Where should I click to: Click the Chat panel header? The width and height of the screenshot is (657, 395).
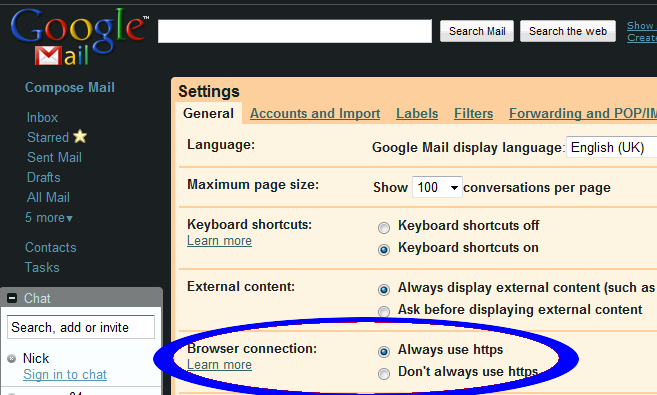coord(81,298)
